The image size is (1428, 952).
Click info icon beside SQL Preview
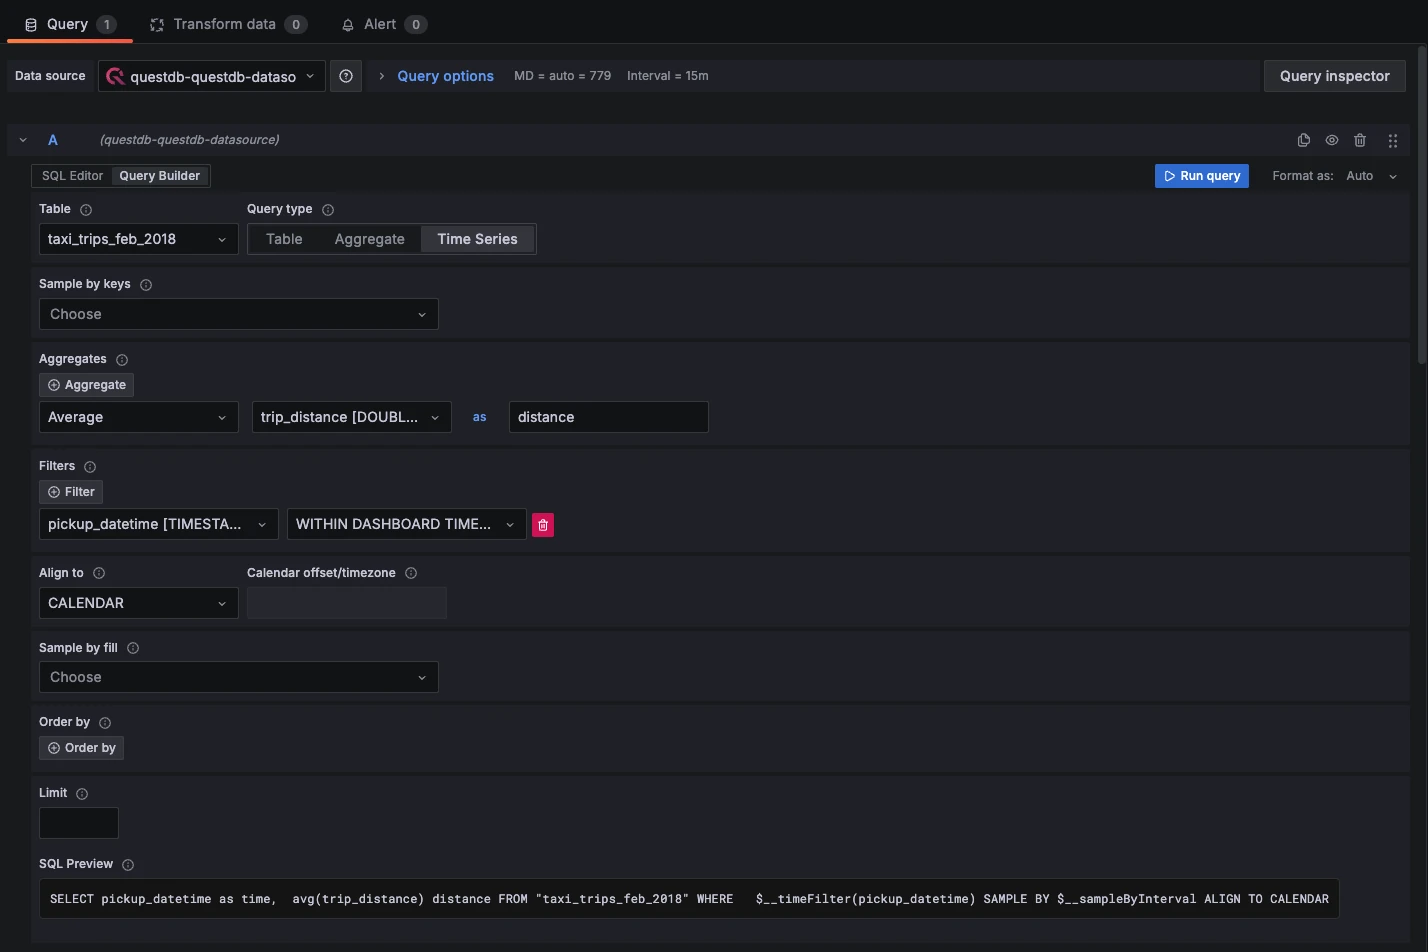[x=128, y=865]
